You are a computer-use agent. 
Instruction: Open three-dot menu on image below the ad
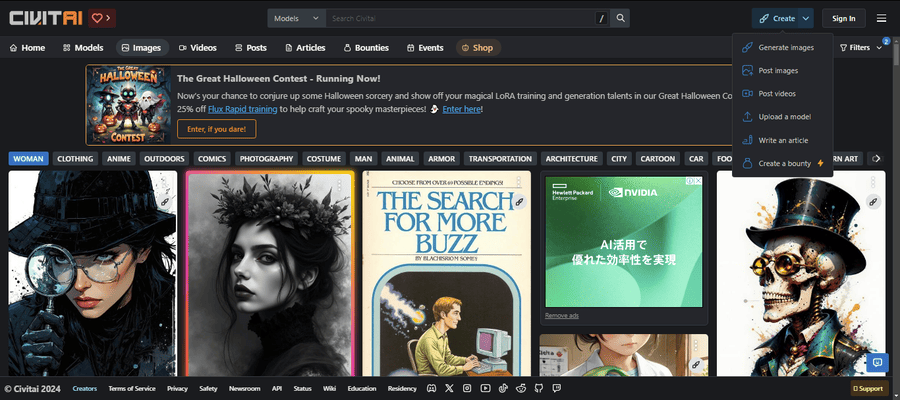(696, 345)
